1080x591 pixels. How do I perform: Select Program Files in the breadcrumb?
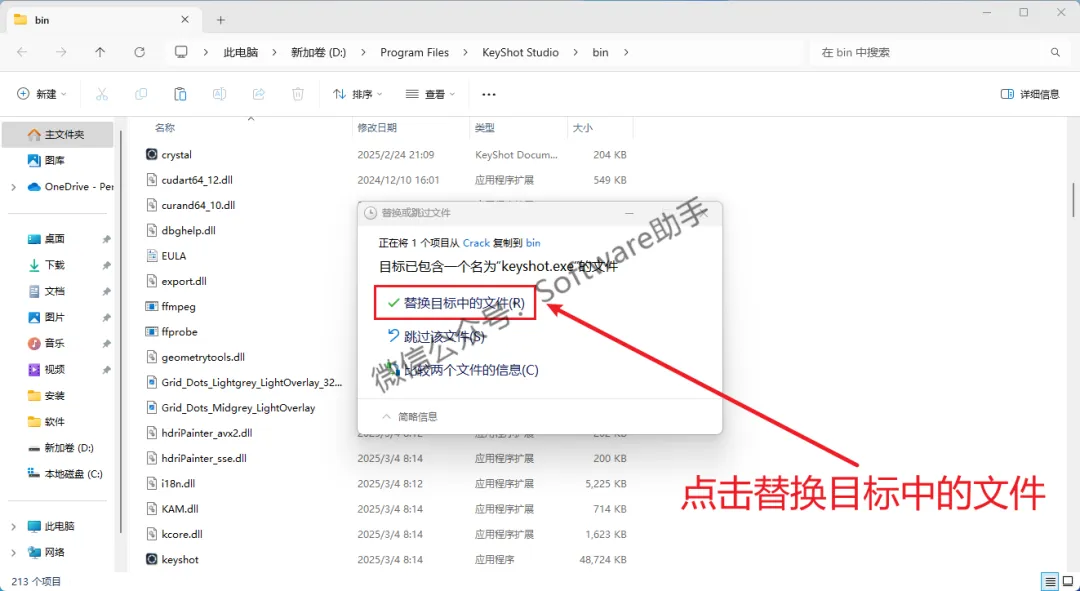click(414, 52)
